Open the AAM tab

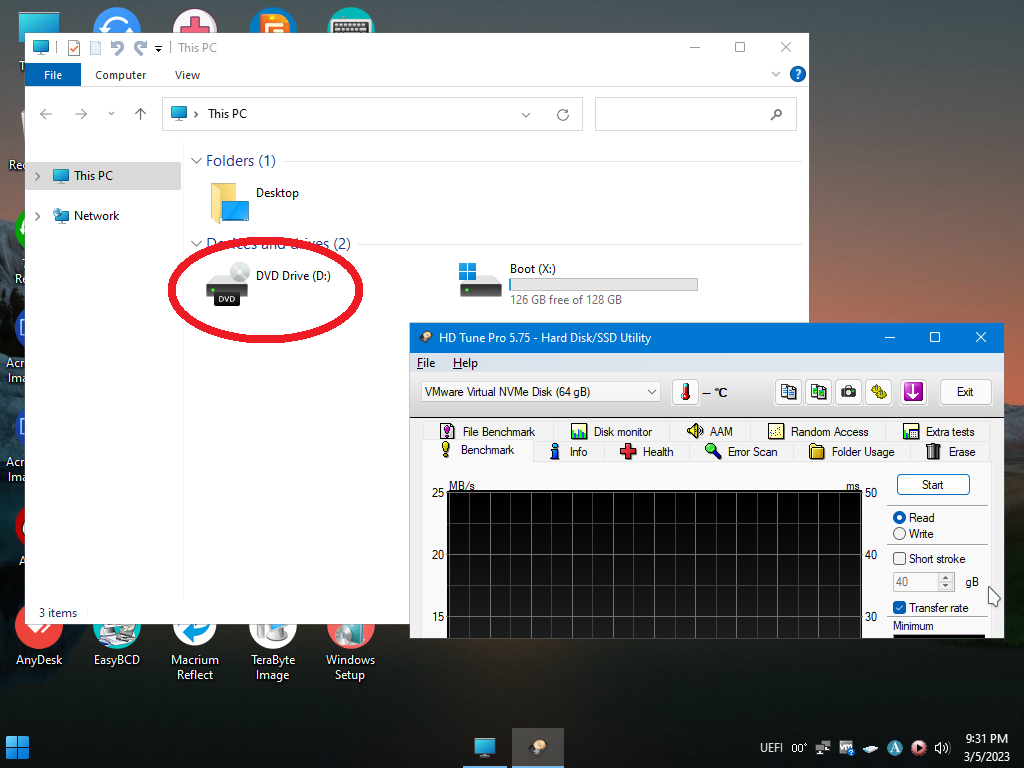click(710, 432)
